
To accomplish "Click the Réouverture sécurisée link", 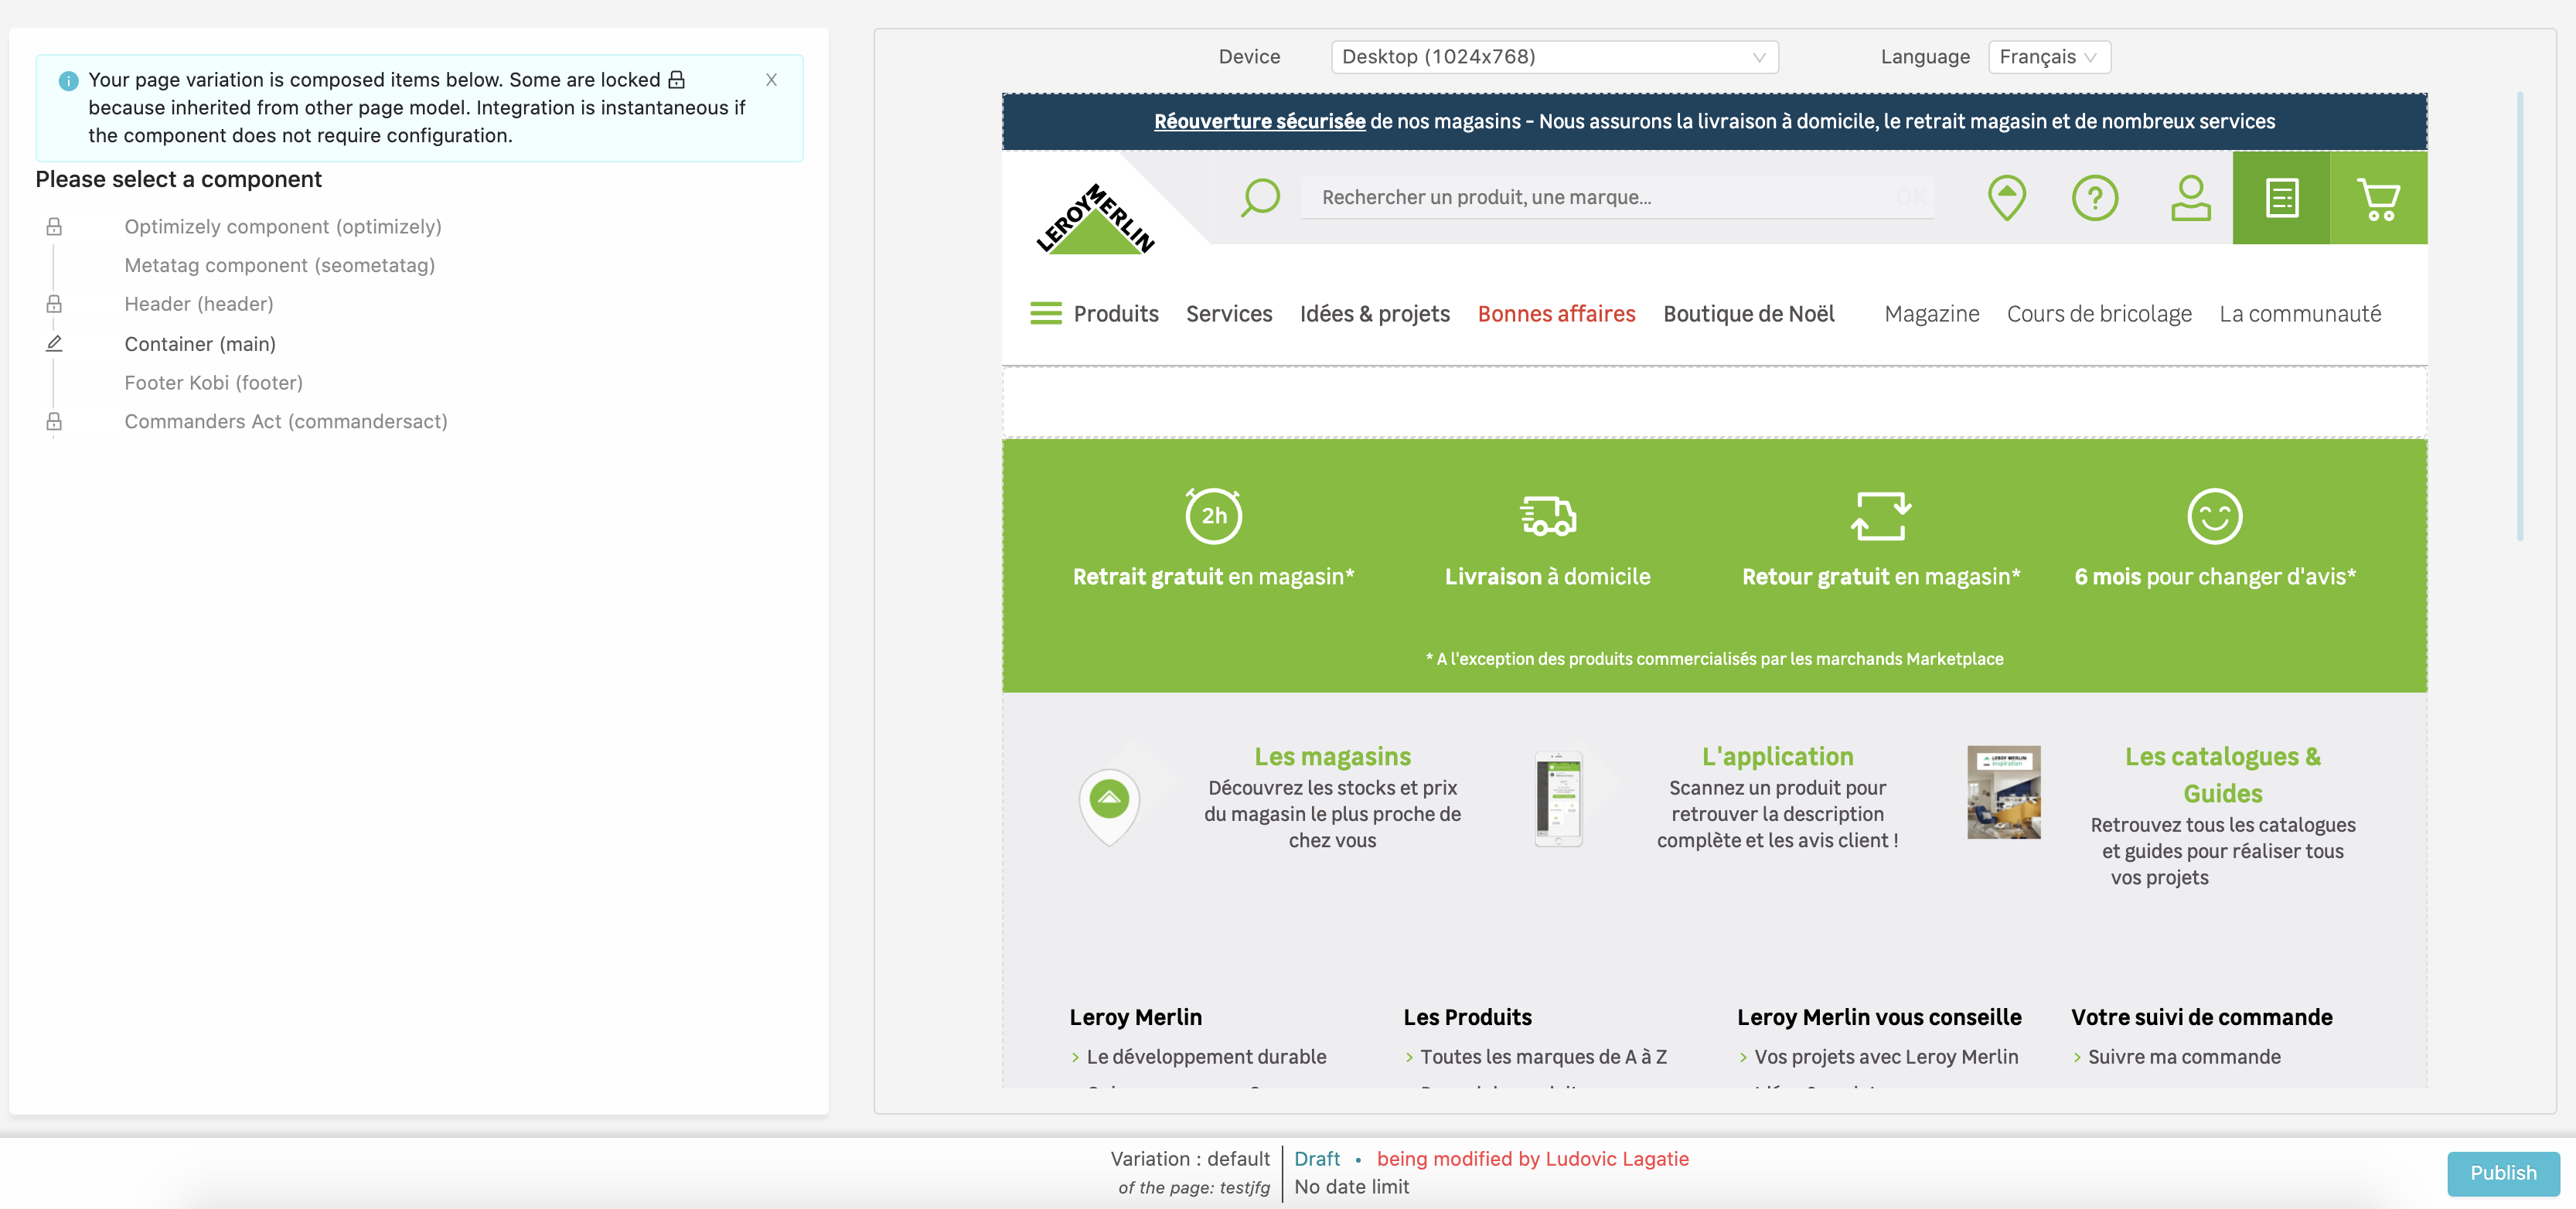I will [x=1259, y=121].
